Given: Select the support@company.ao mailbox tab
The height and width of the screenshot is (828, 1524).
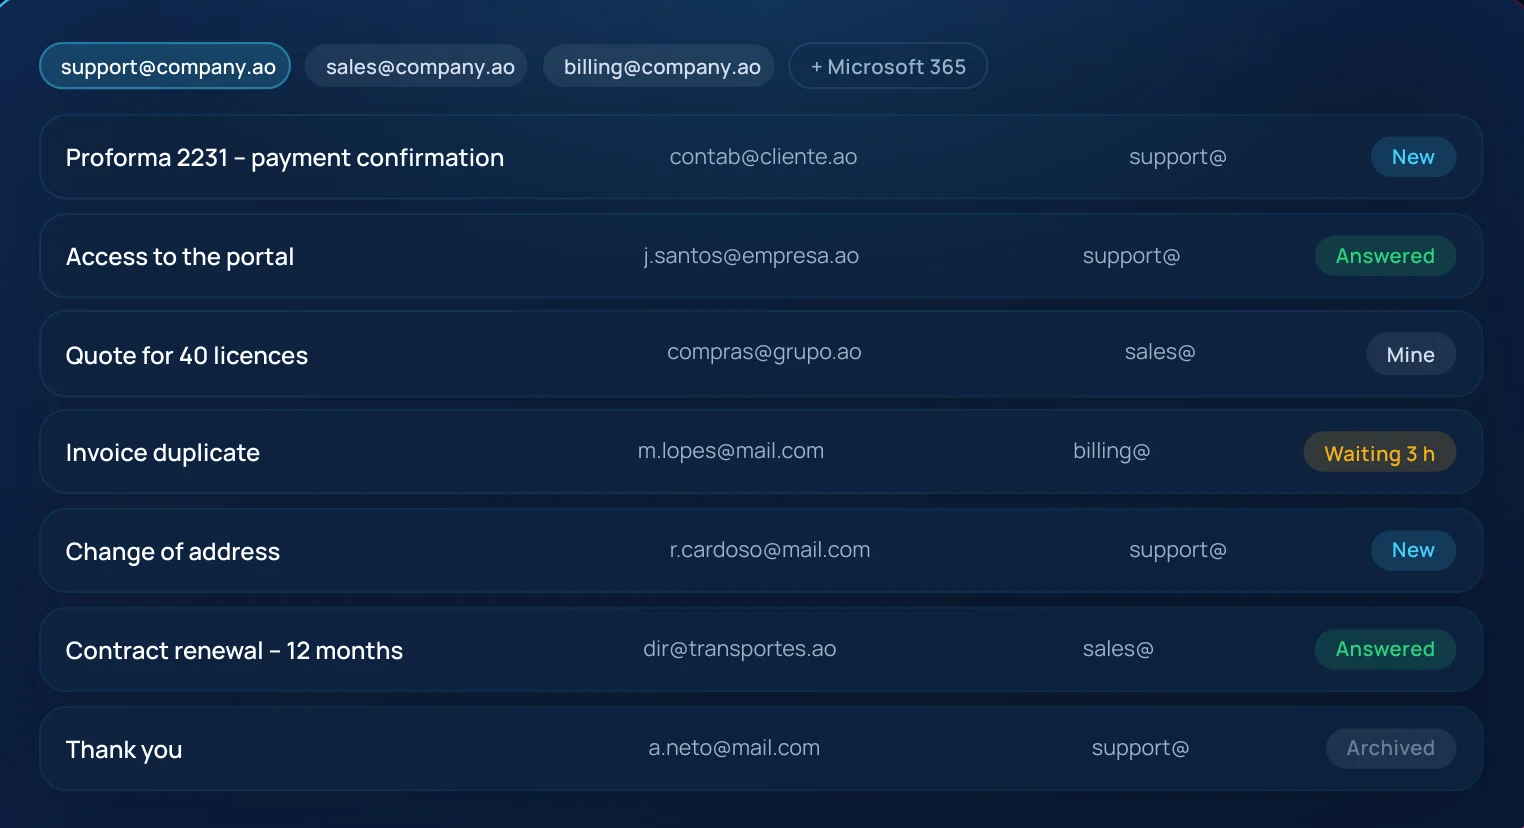Looking at the screenshot, I should 165,66.
